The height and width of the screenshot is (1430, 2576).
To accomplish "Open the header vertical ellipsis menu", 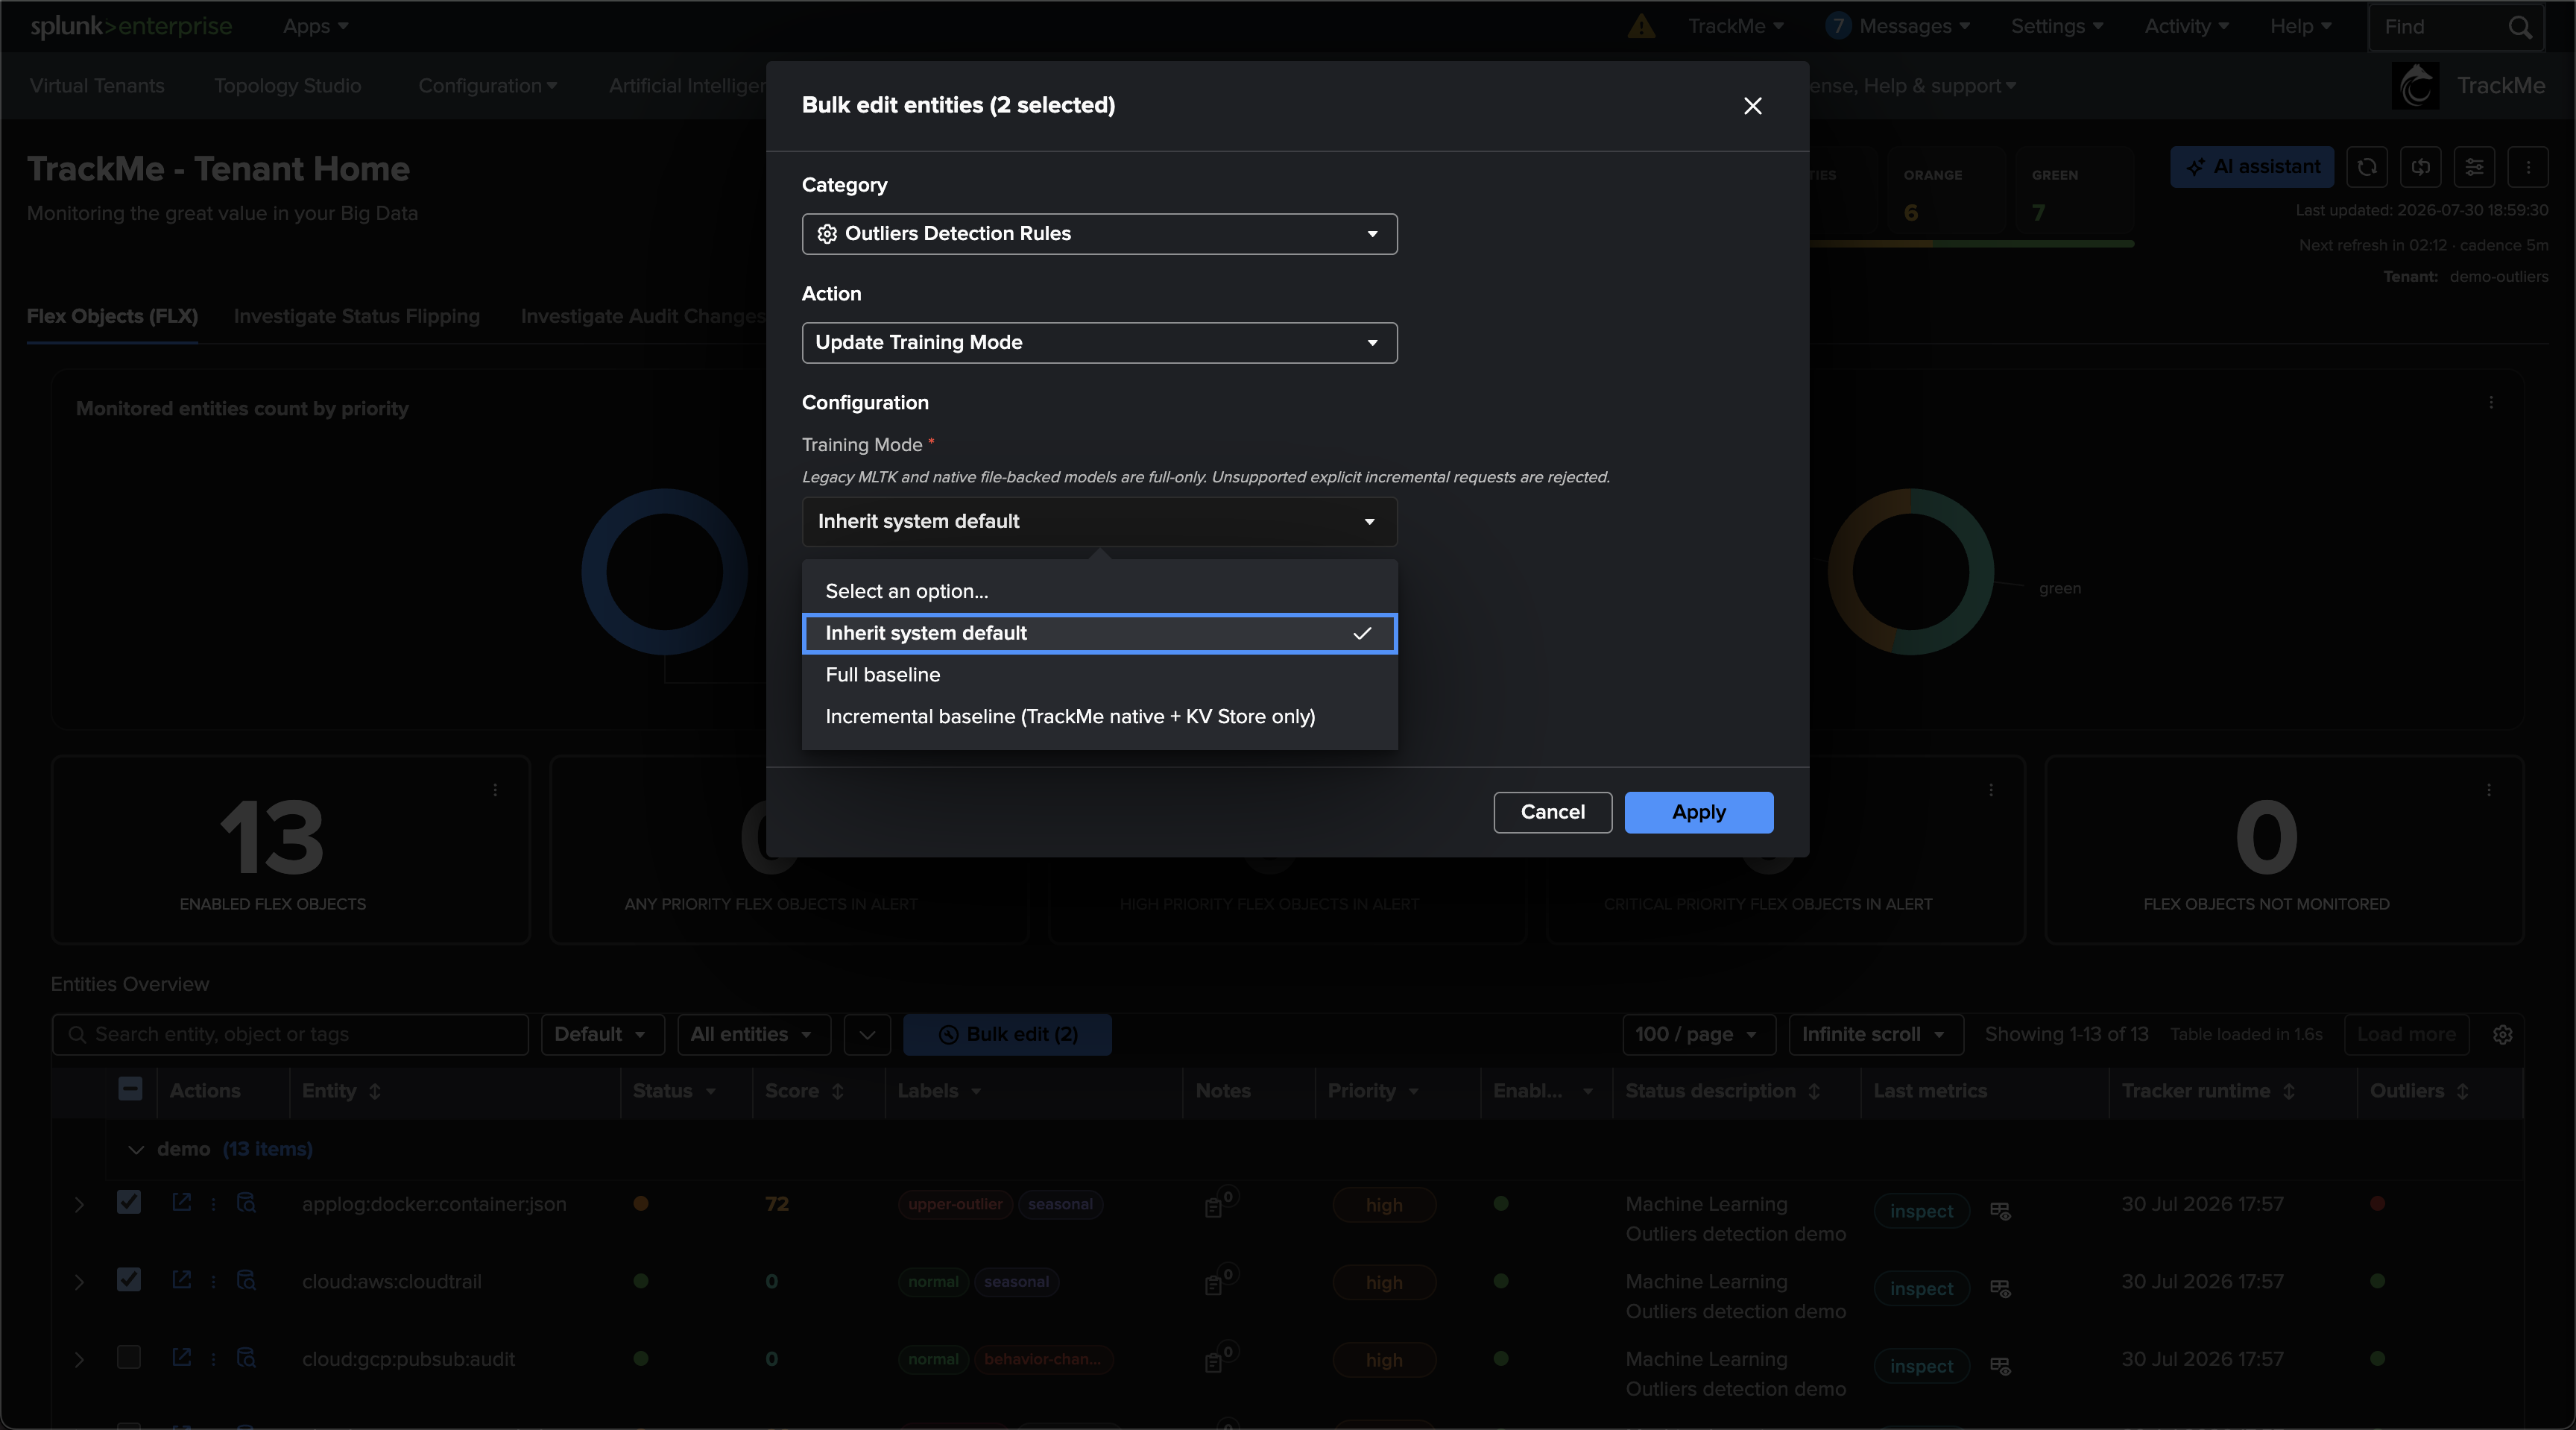I will 2528,167.
